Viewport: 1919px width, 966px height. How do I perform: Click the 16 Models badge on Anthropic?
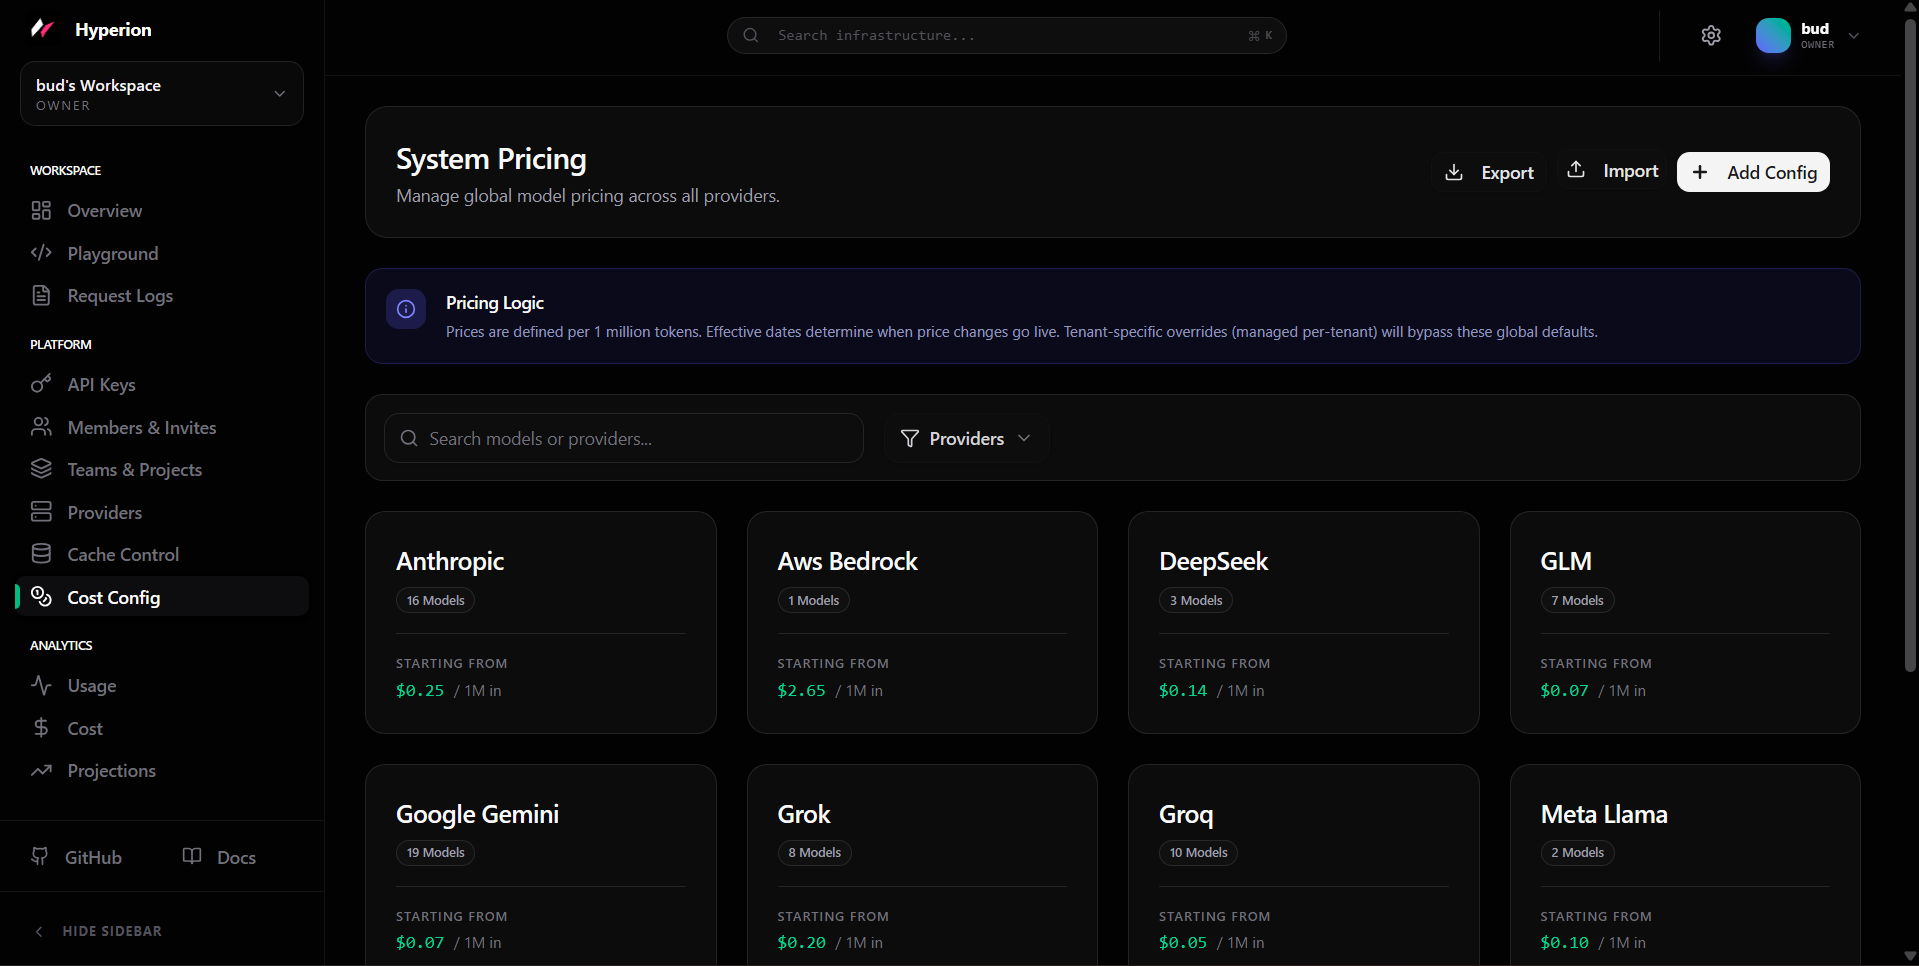(435, 600)
